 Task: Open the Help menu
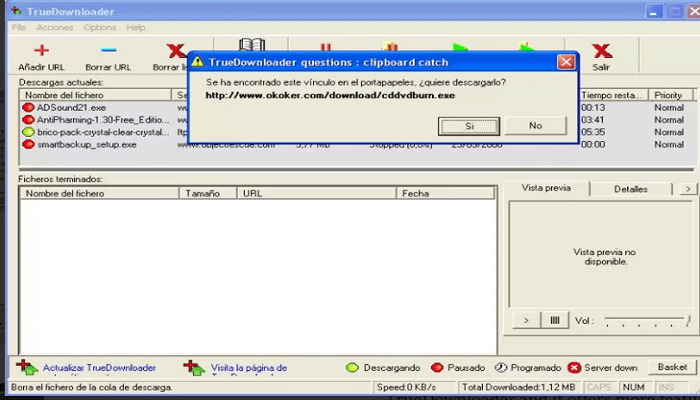point(136,28)
